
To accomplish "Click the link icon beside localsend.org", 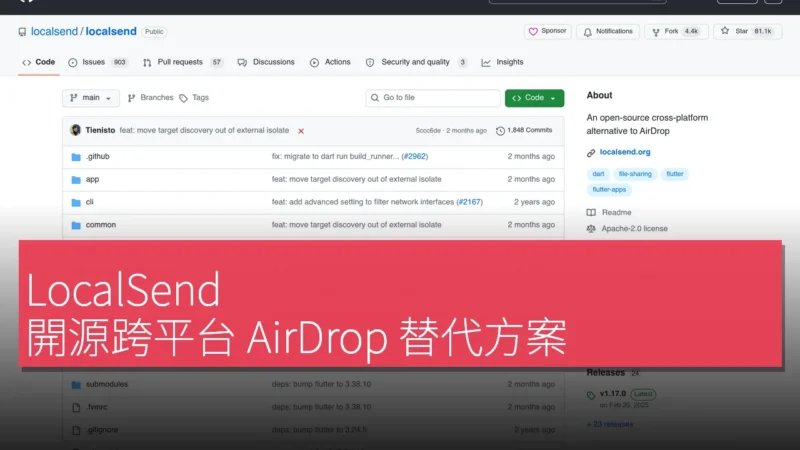I will tap(591, 153).
